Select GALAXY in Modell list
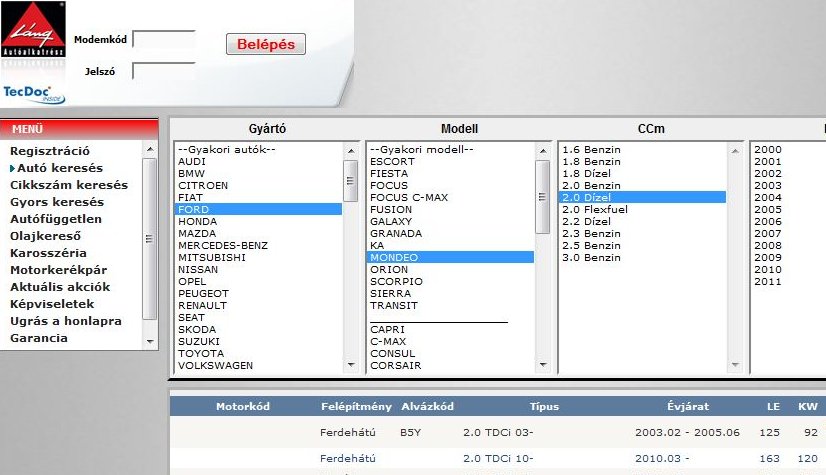Viewport: 826px width, 475px height. (x=450, y=222)
